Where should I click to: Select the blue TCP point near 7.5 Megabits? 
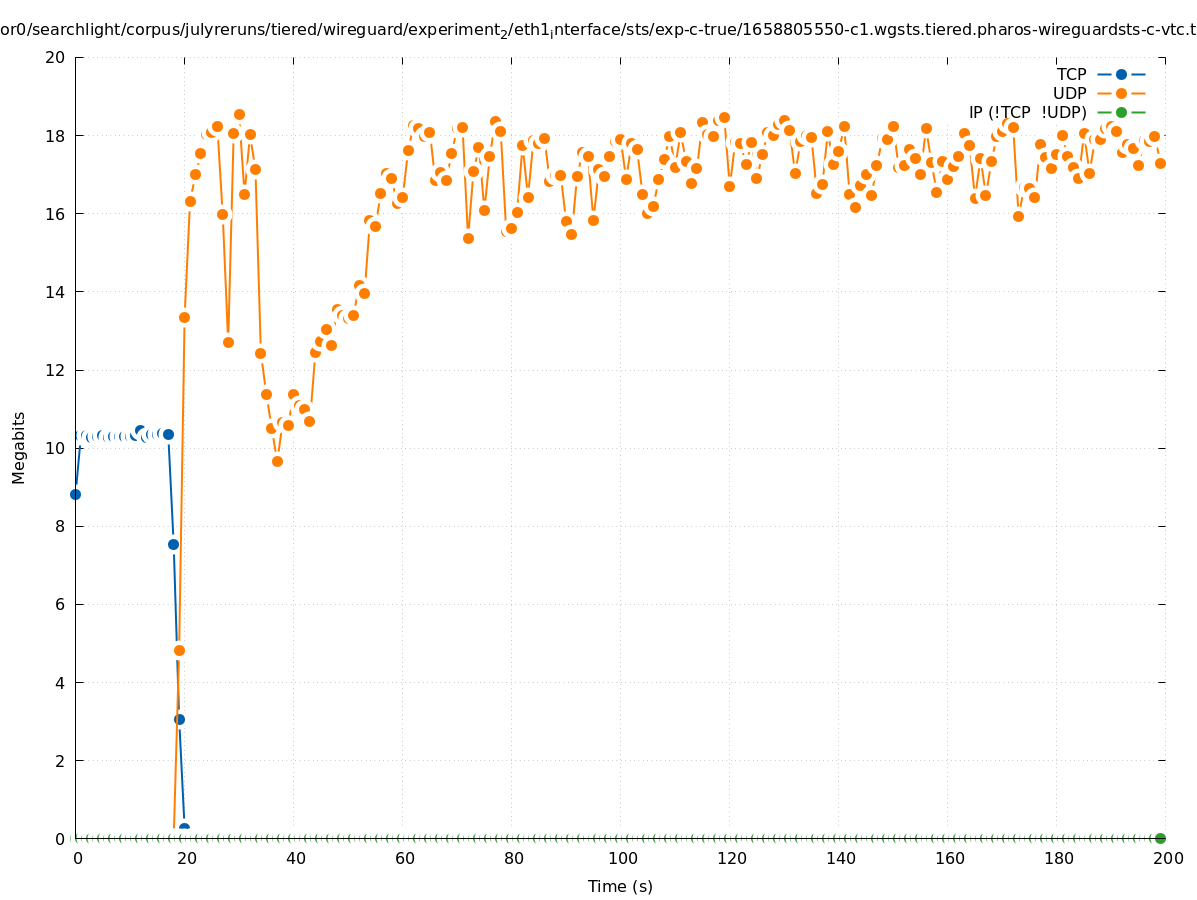coord(173,544)
